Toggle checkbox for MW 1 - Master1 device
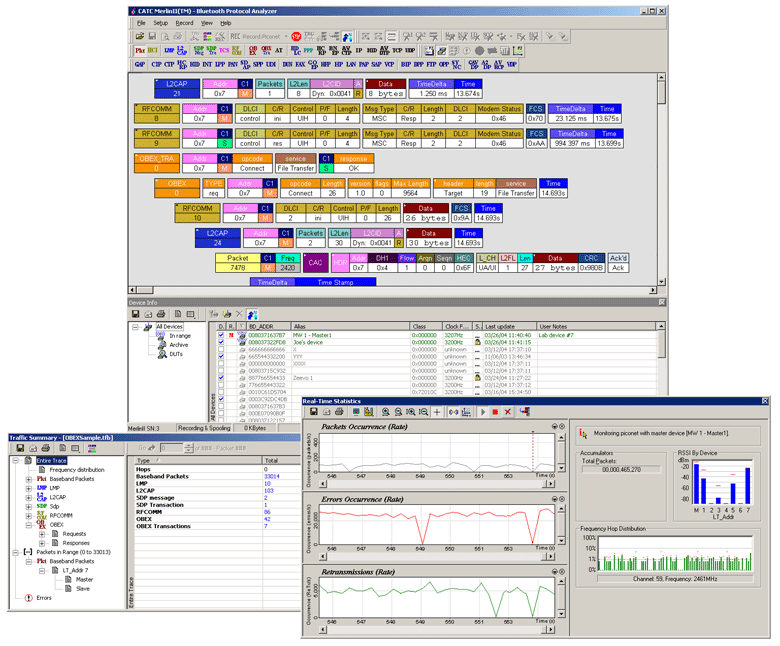The height and width of the screenshot is (646, 780). [221, 335]
